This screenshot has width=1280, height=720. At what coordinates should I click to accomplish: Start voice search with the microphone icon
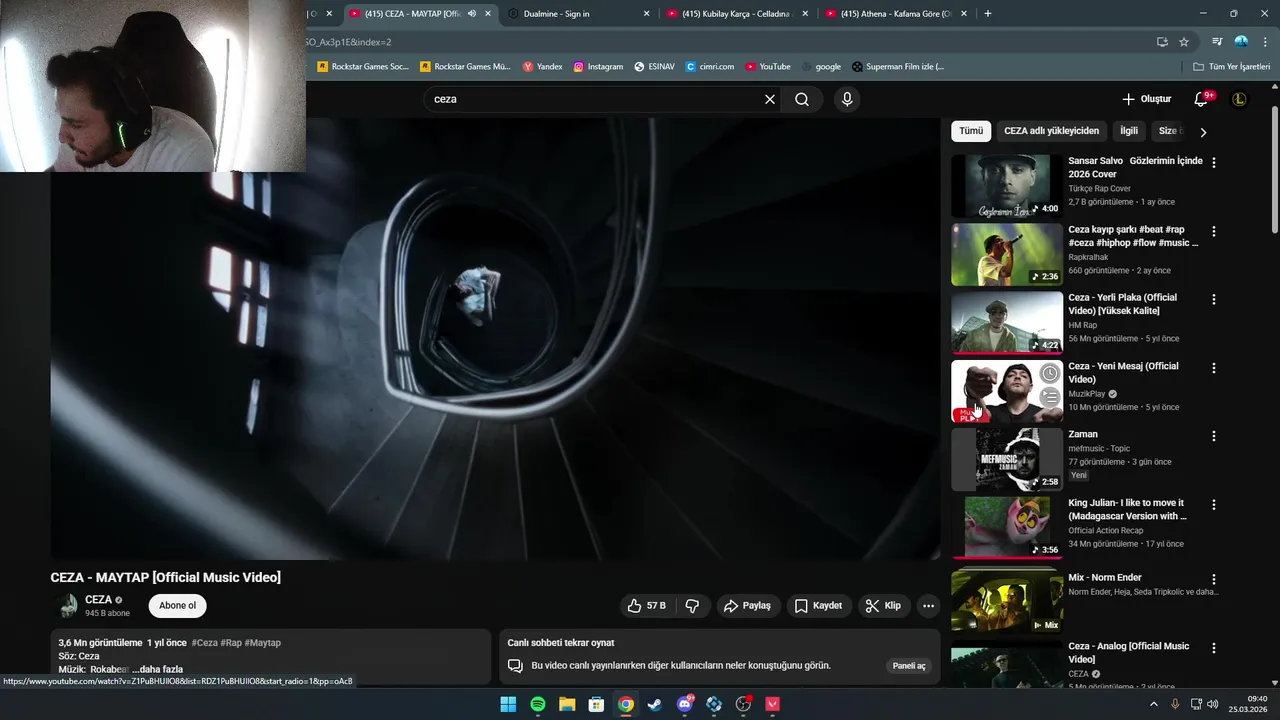point(847,99)
